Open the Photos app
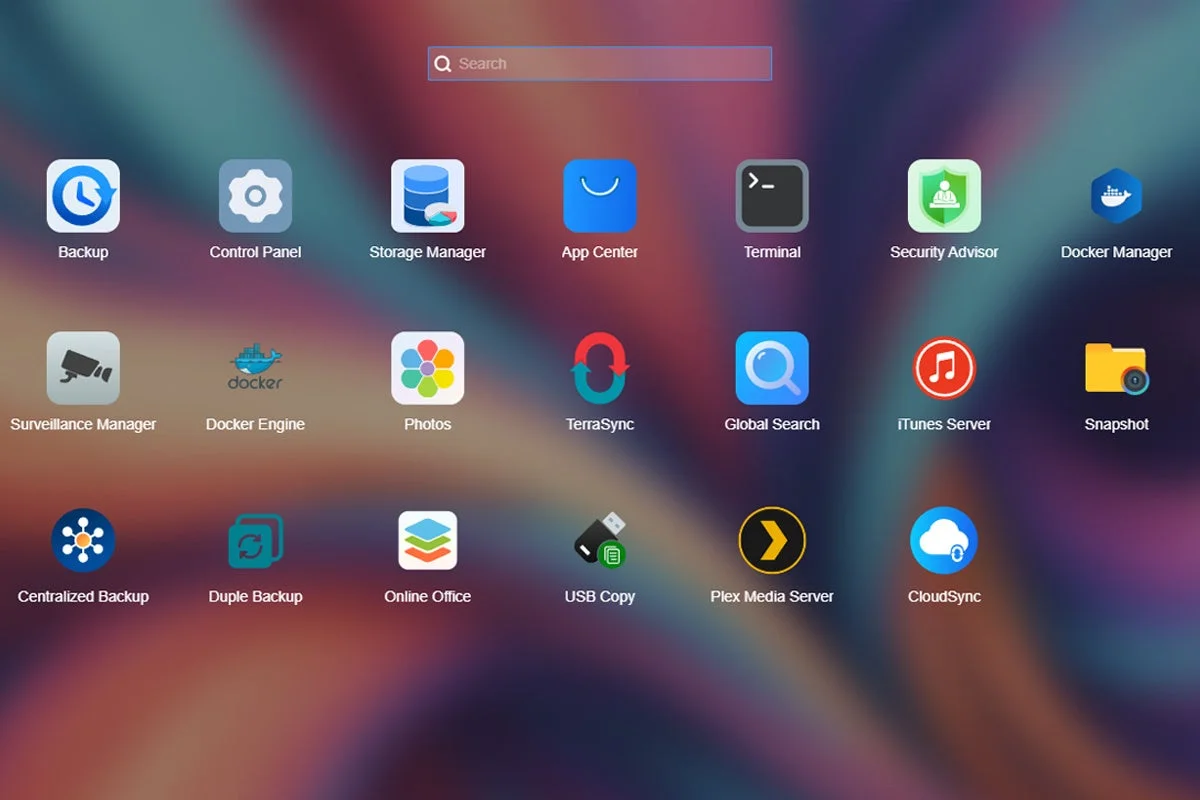This screenshot has width=1200, height=800. (x=427, y=367)
